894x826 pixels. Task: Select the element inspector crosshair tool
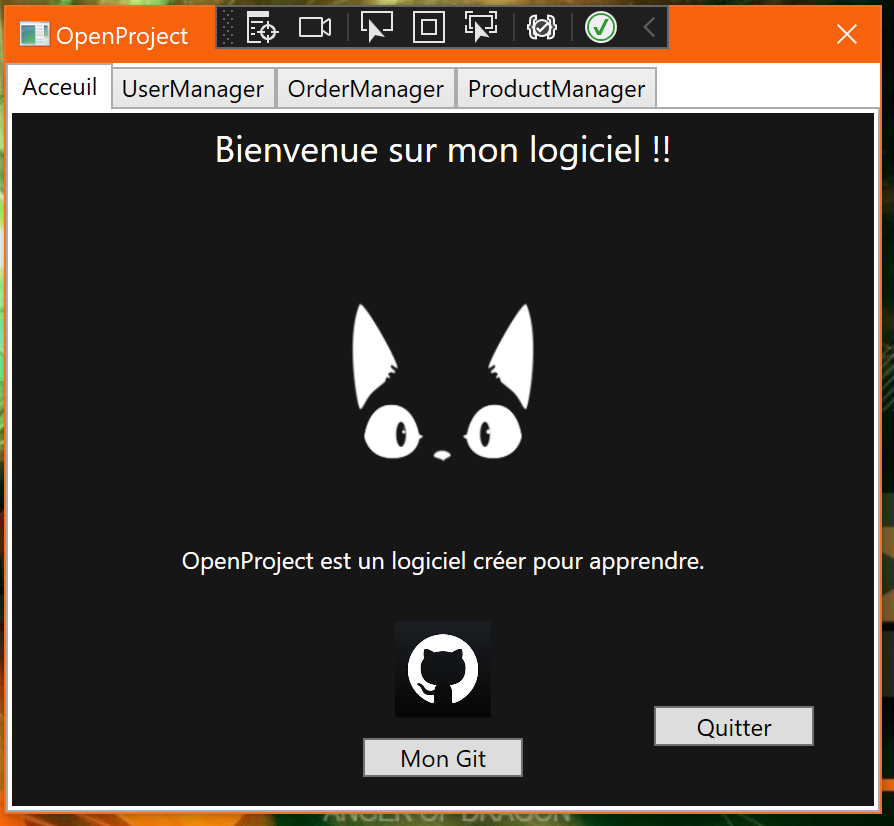coord(261,27)
